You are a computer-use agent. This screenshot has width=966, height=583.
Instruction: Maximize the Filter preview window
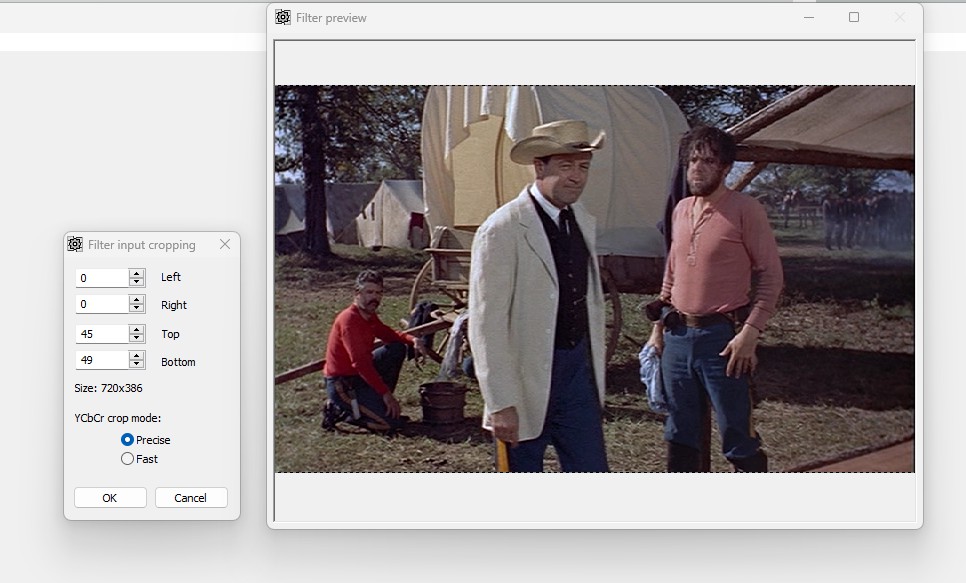pyautogui.click(x=854, y=17)
